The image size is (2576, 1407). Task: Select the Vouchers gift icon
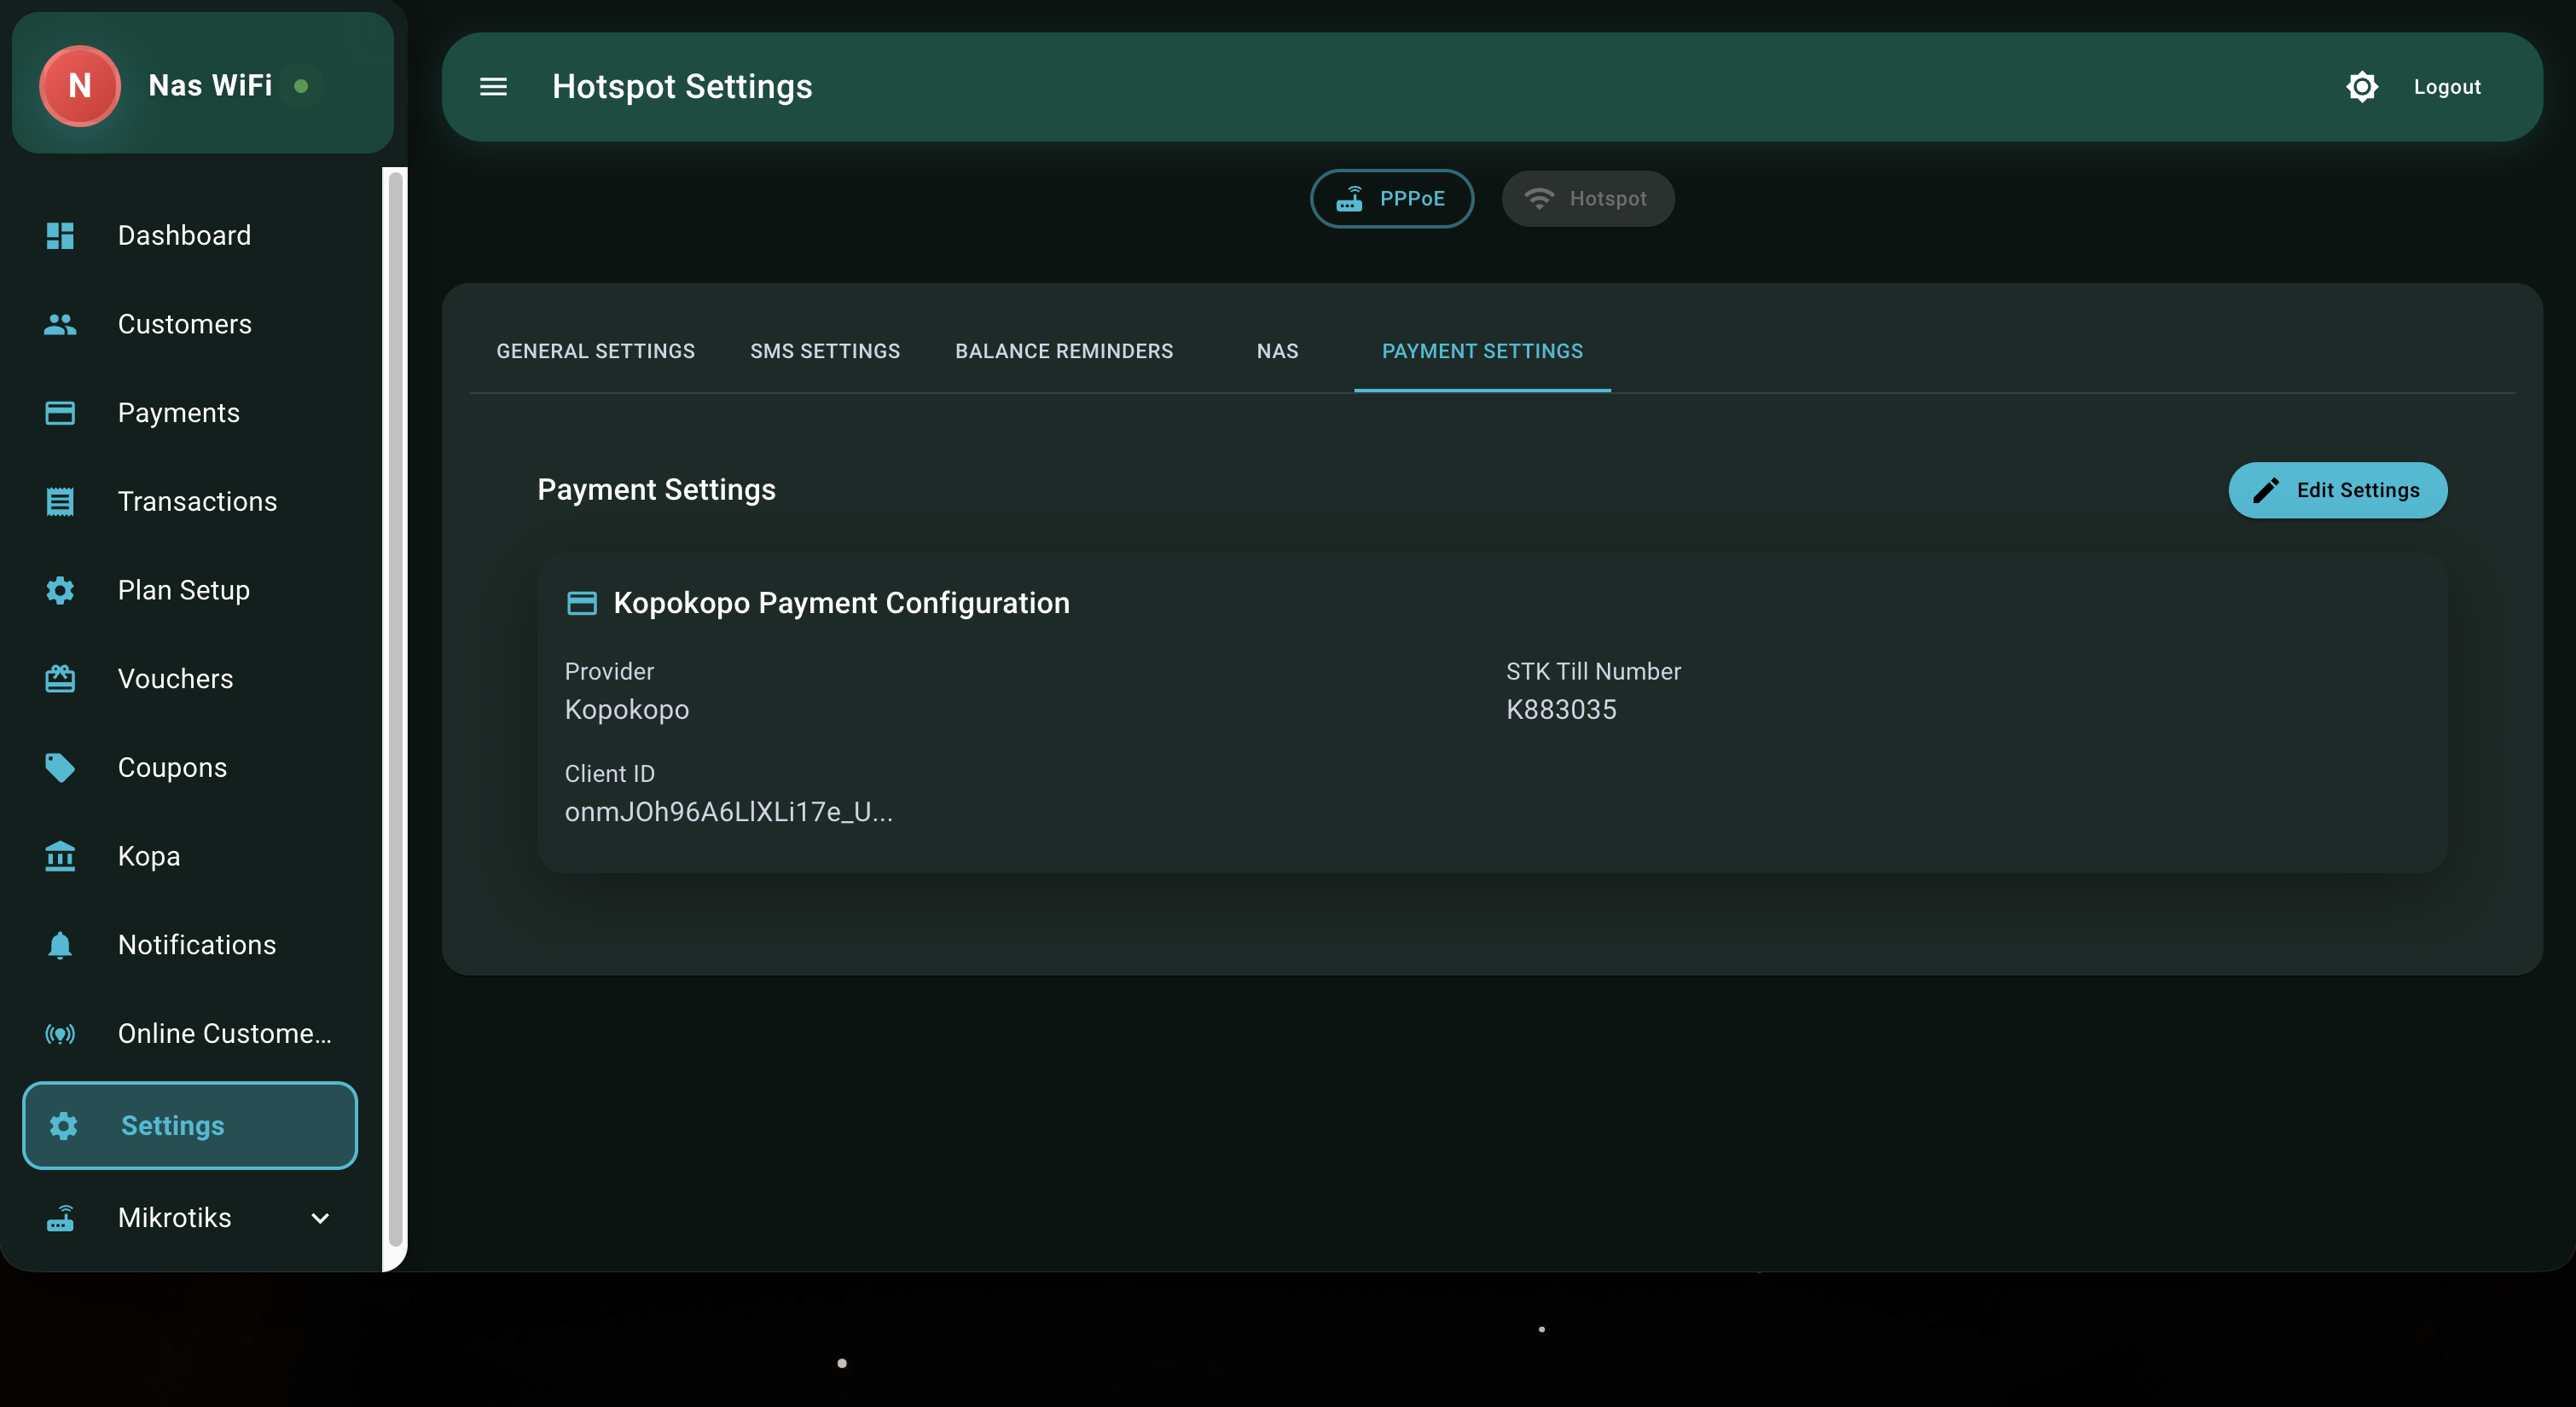click(x=59, y=678)
